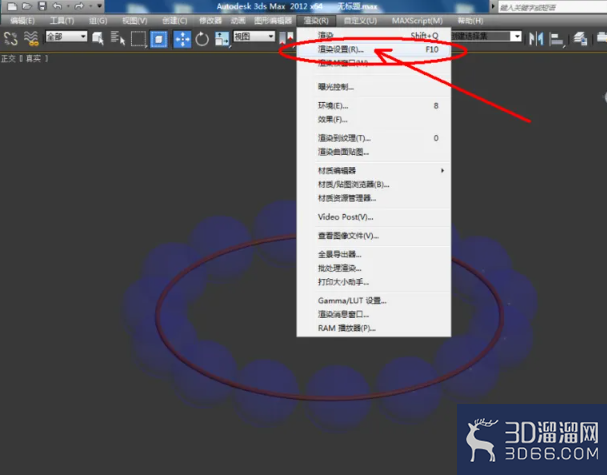607x475 pixels.
Task: Toggle the Window/Crossing selection mode
Action: pyautogui.click(x=159, y=39)
